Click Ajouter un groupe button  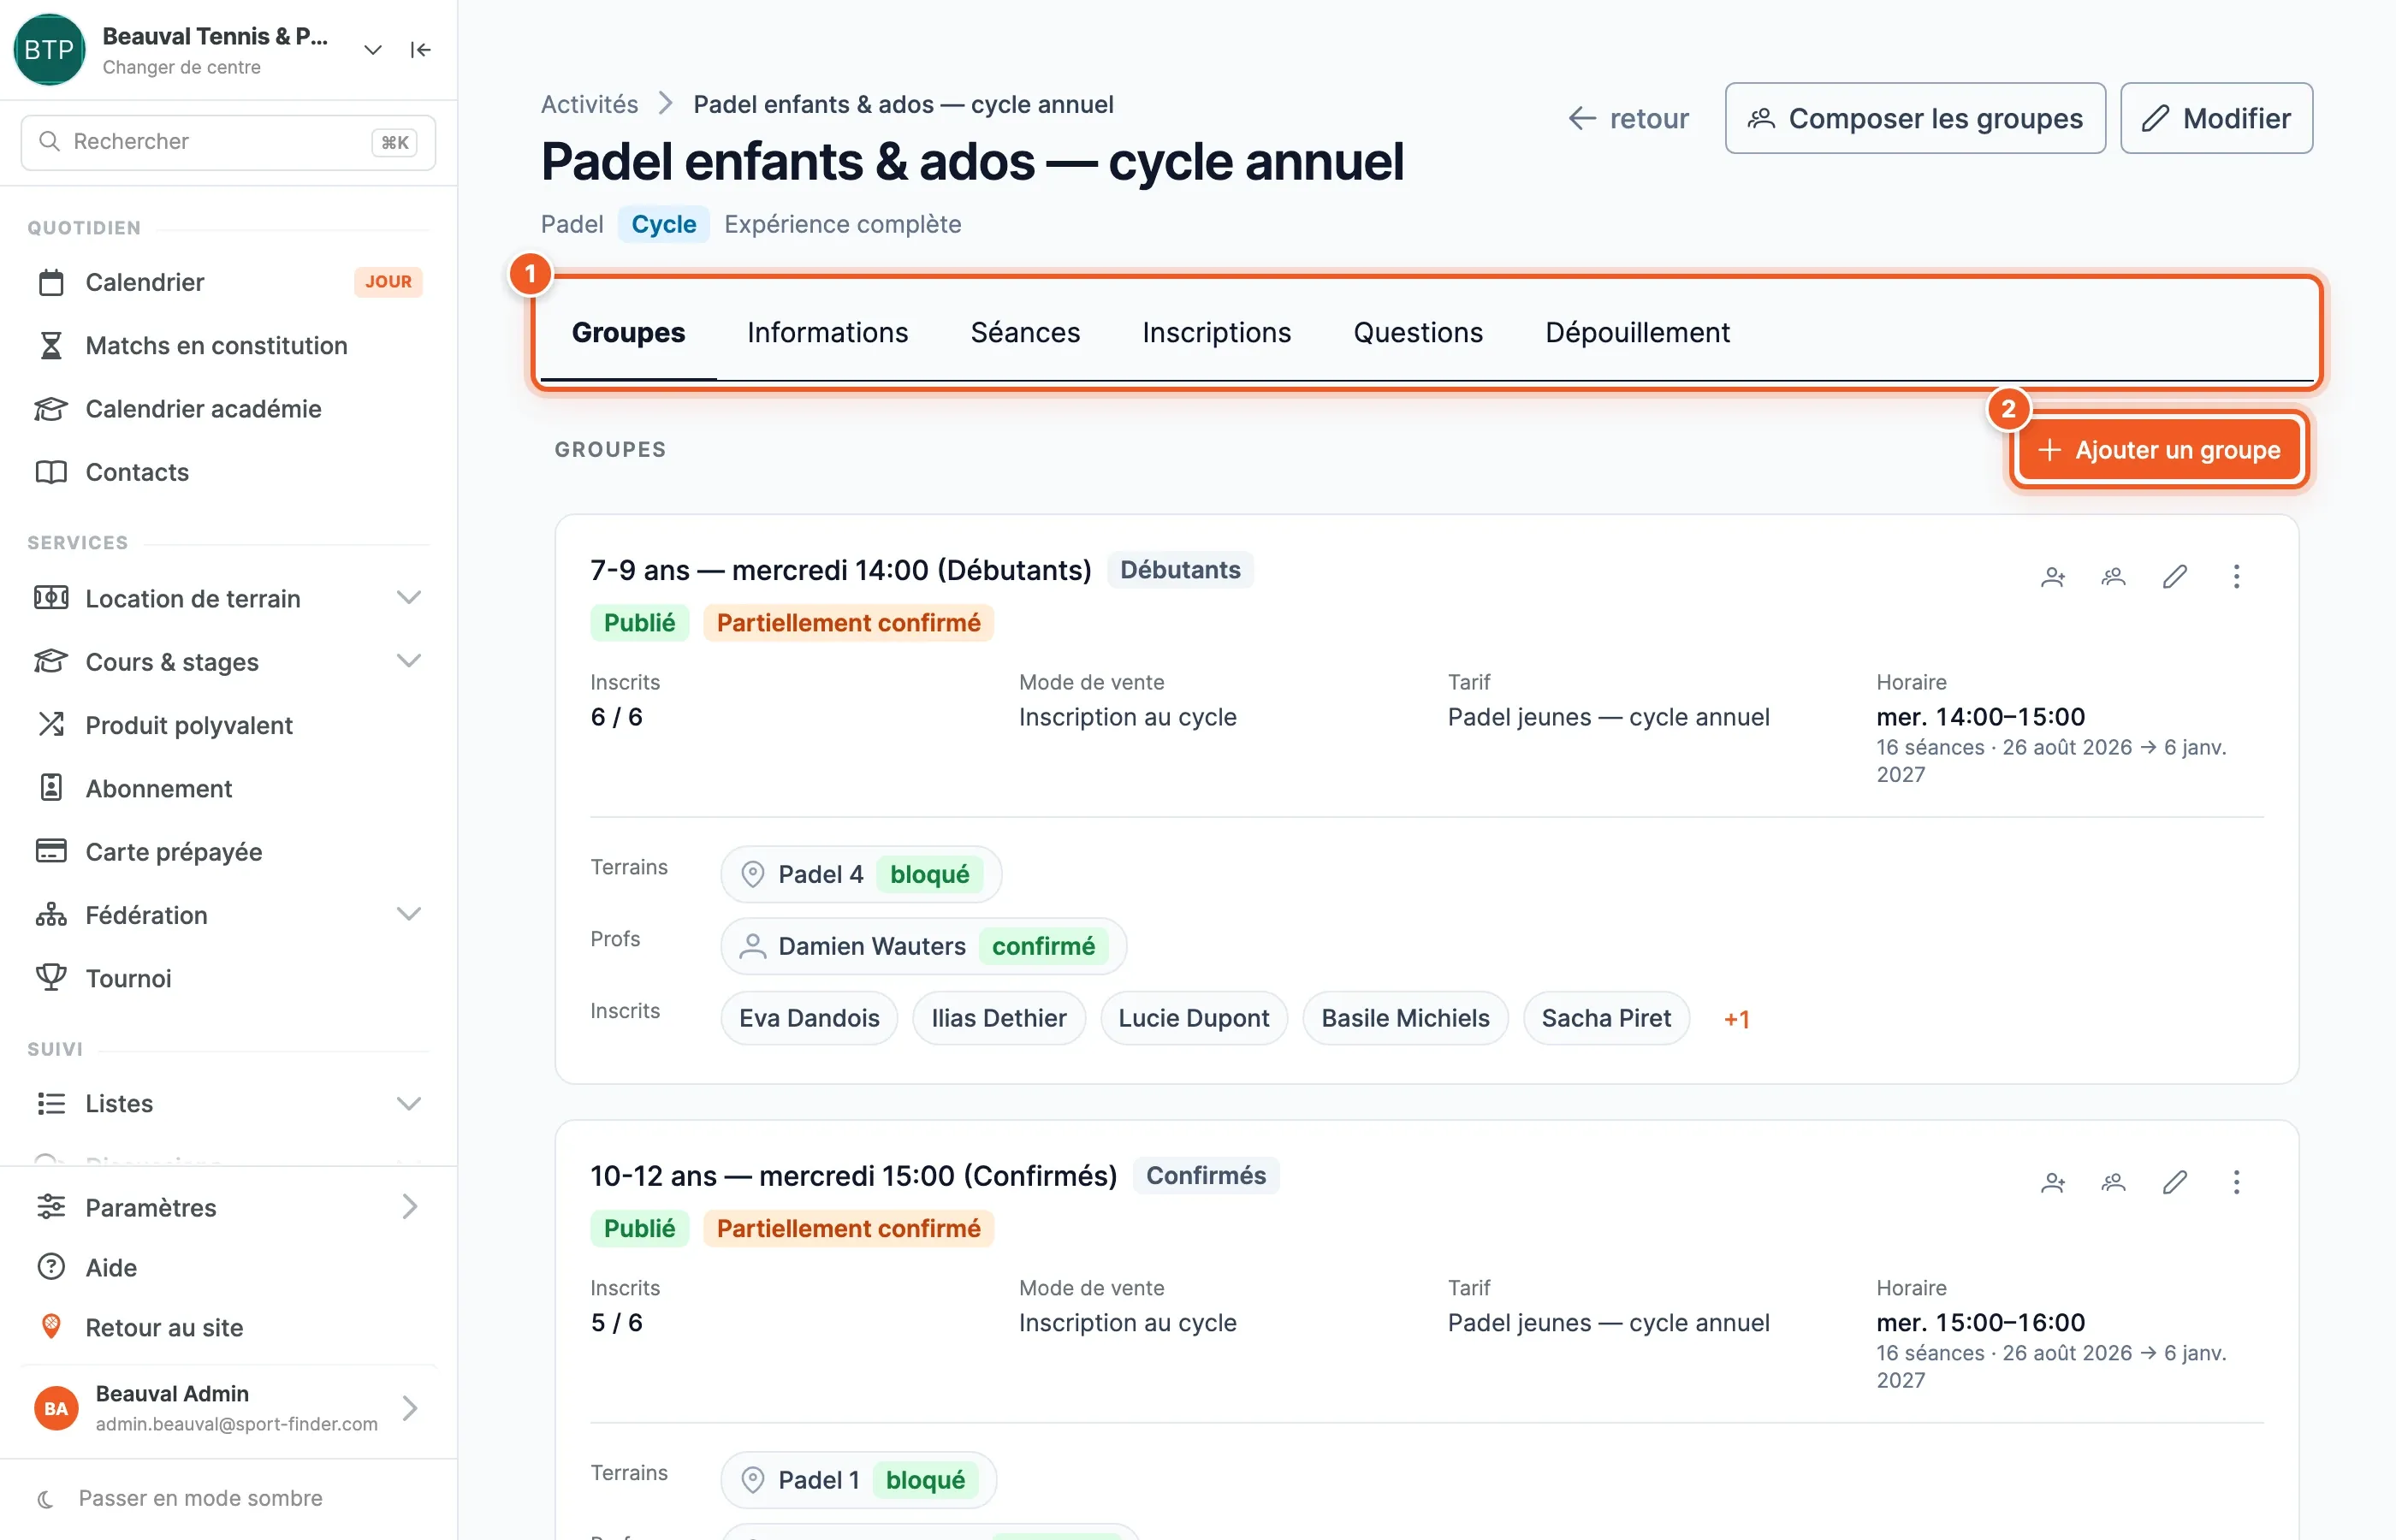point(2159,450)
